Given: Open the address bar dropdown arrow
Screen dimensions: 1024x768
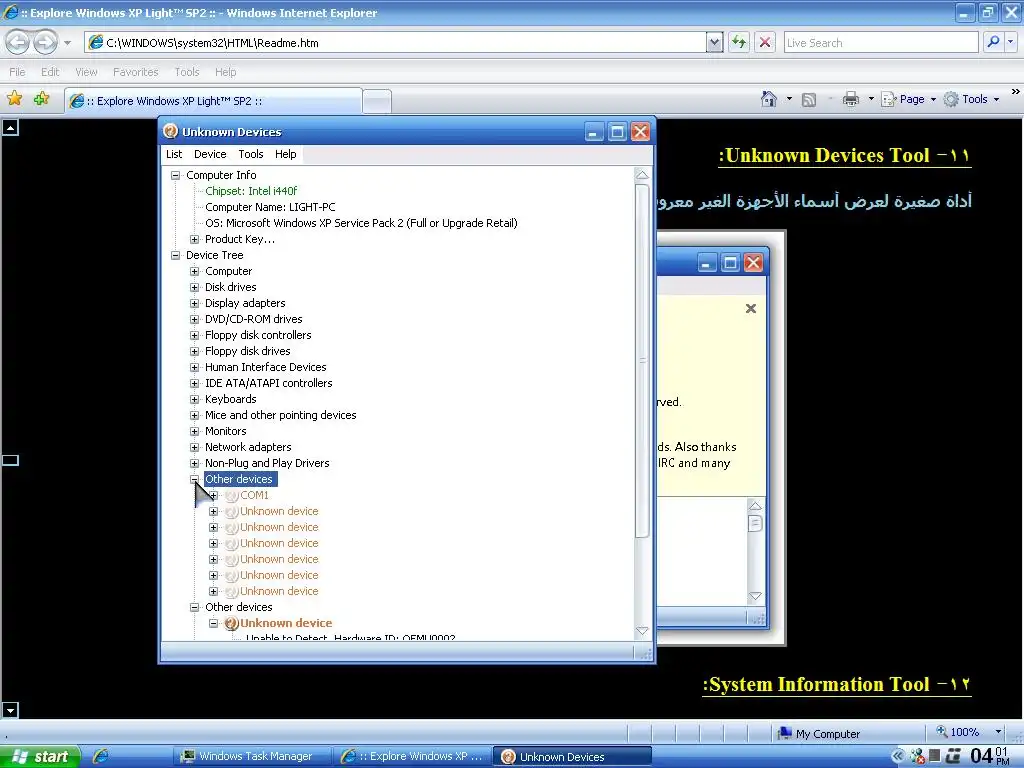Looking at the screenshot, I should click(x=714, y=42).
